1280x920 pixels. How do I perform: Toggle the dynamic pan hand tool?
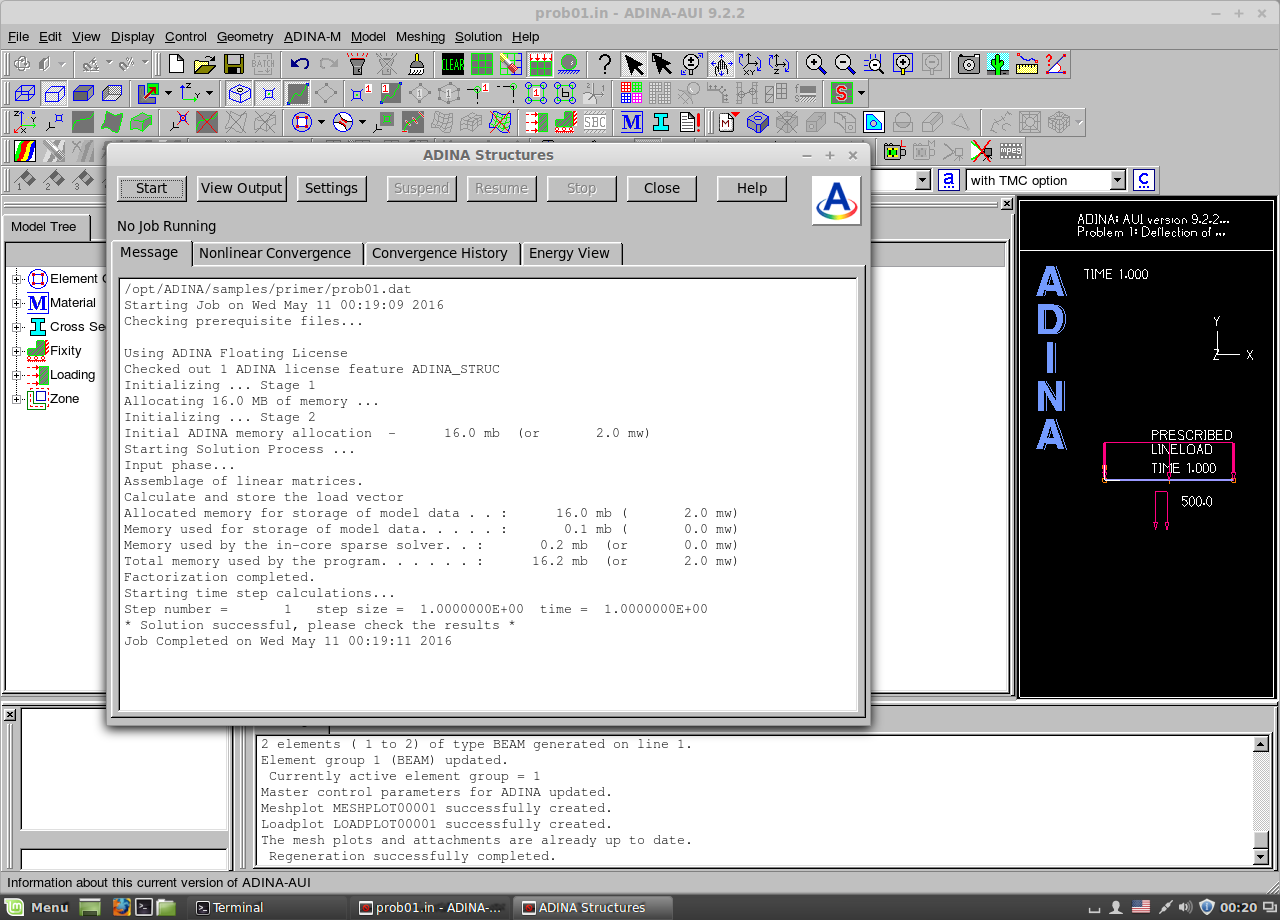tap(721, 64)
